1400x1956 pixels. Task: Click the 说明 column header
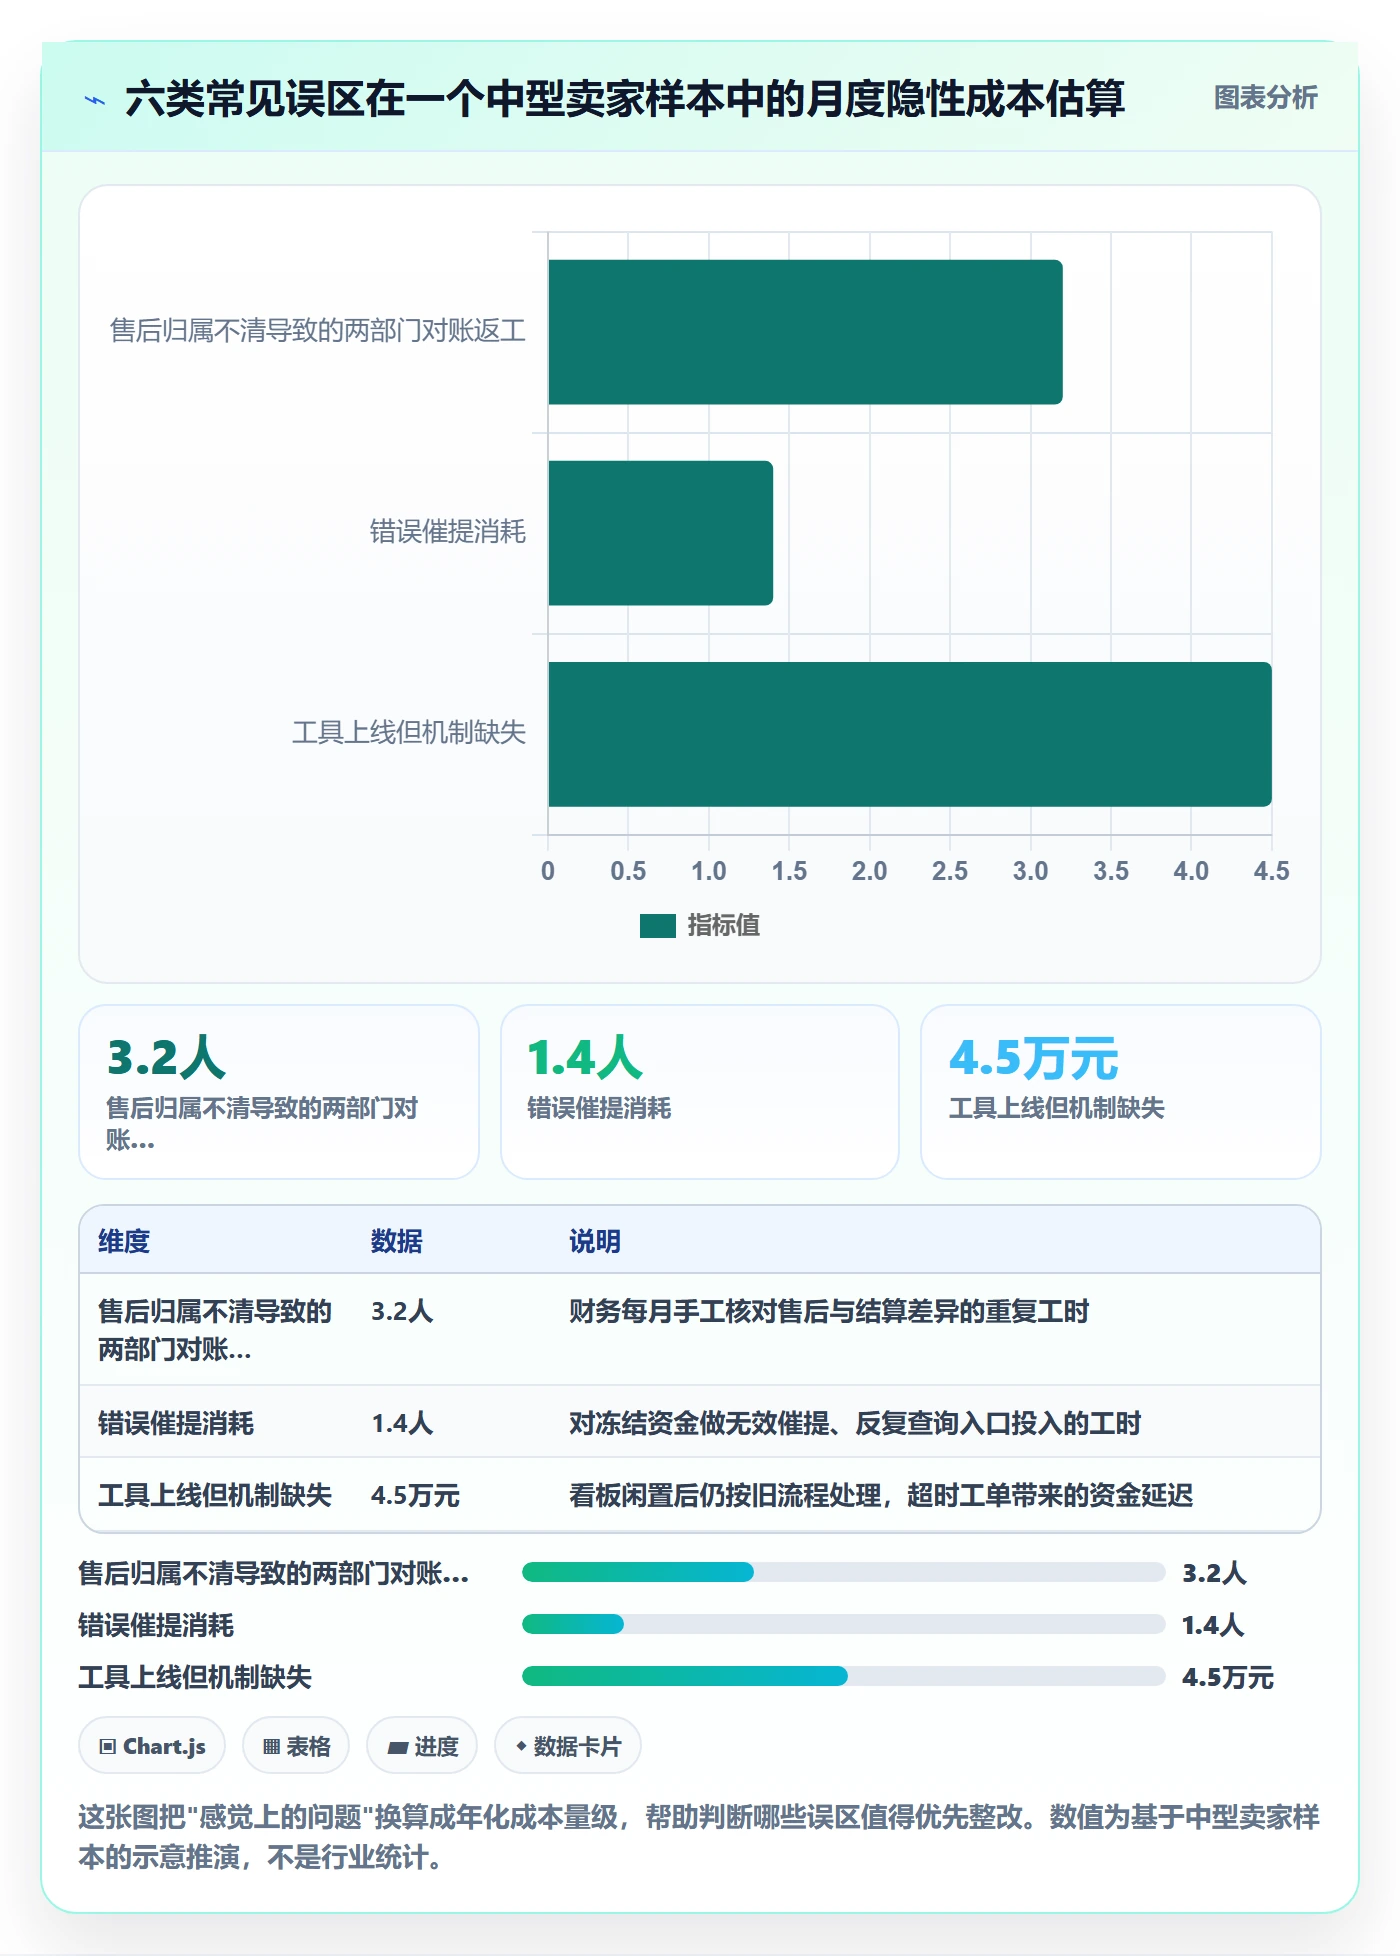[595, 1241]
